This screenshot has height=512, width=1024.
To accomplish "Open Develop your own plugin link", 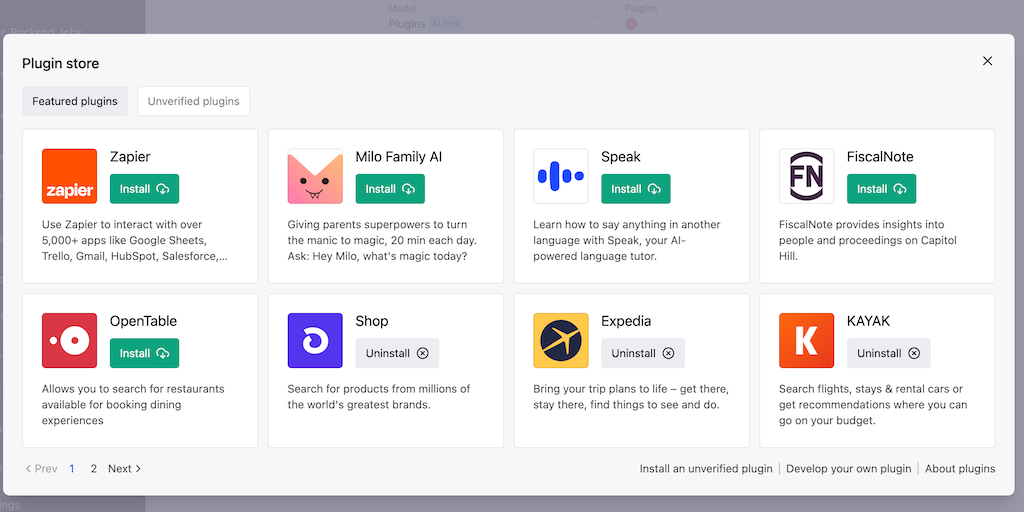I will click(x=848, y=468).
